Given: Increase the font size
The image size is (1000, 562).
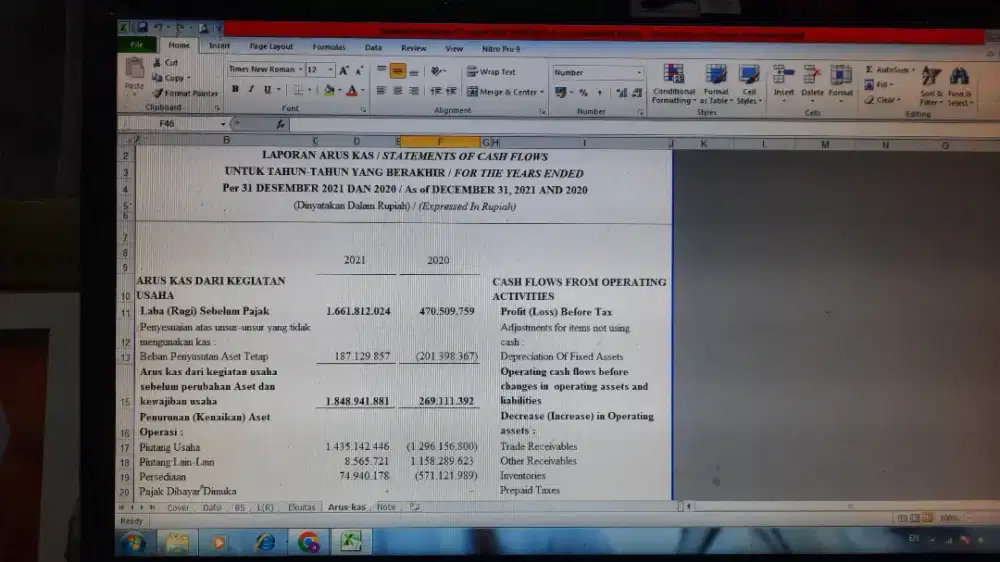Looking at the screenshot, I should (x=344, y=70).
